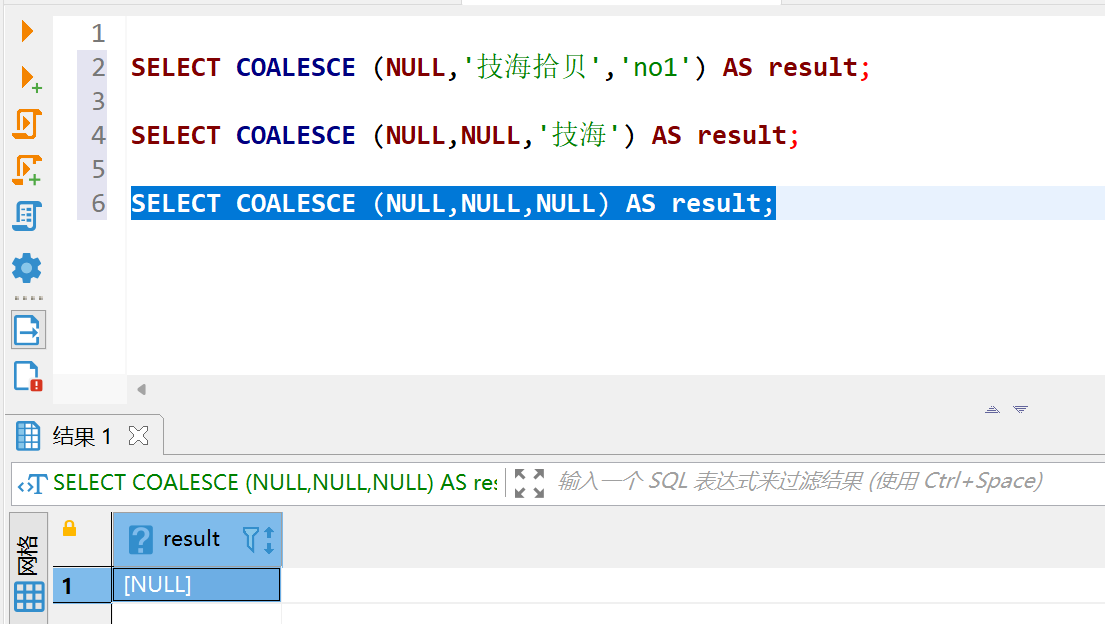The width and height of the screenshot is (1105, 624).
Task: Open the filter dropdown on the result column
Action: (250, 539)
